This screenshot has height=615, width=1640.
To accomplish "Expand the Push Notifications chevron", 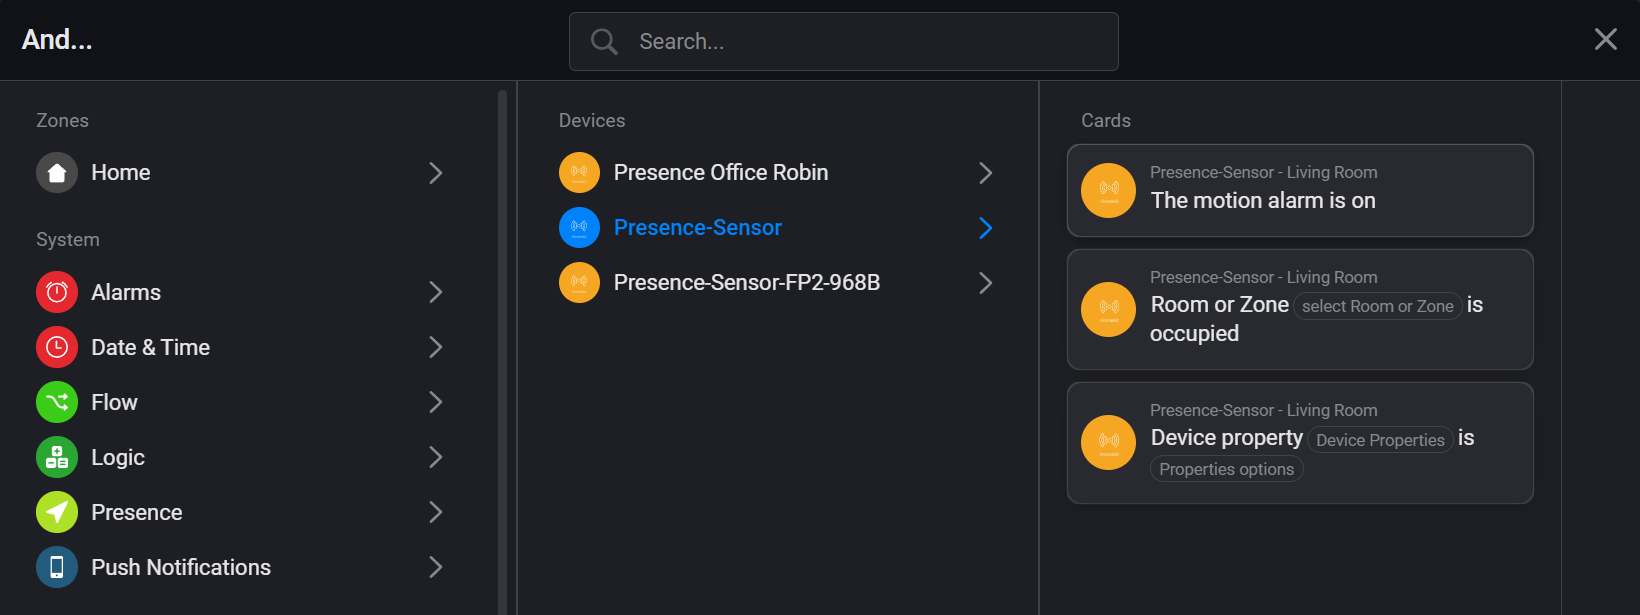I will [436, 567].
